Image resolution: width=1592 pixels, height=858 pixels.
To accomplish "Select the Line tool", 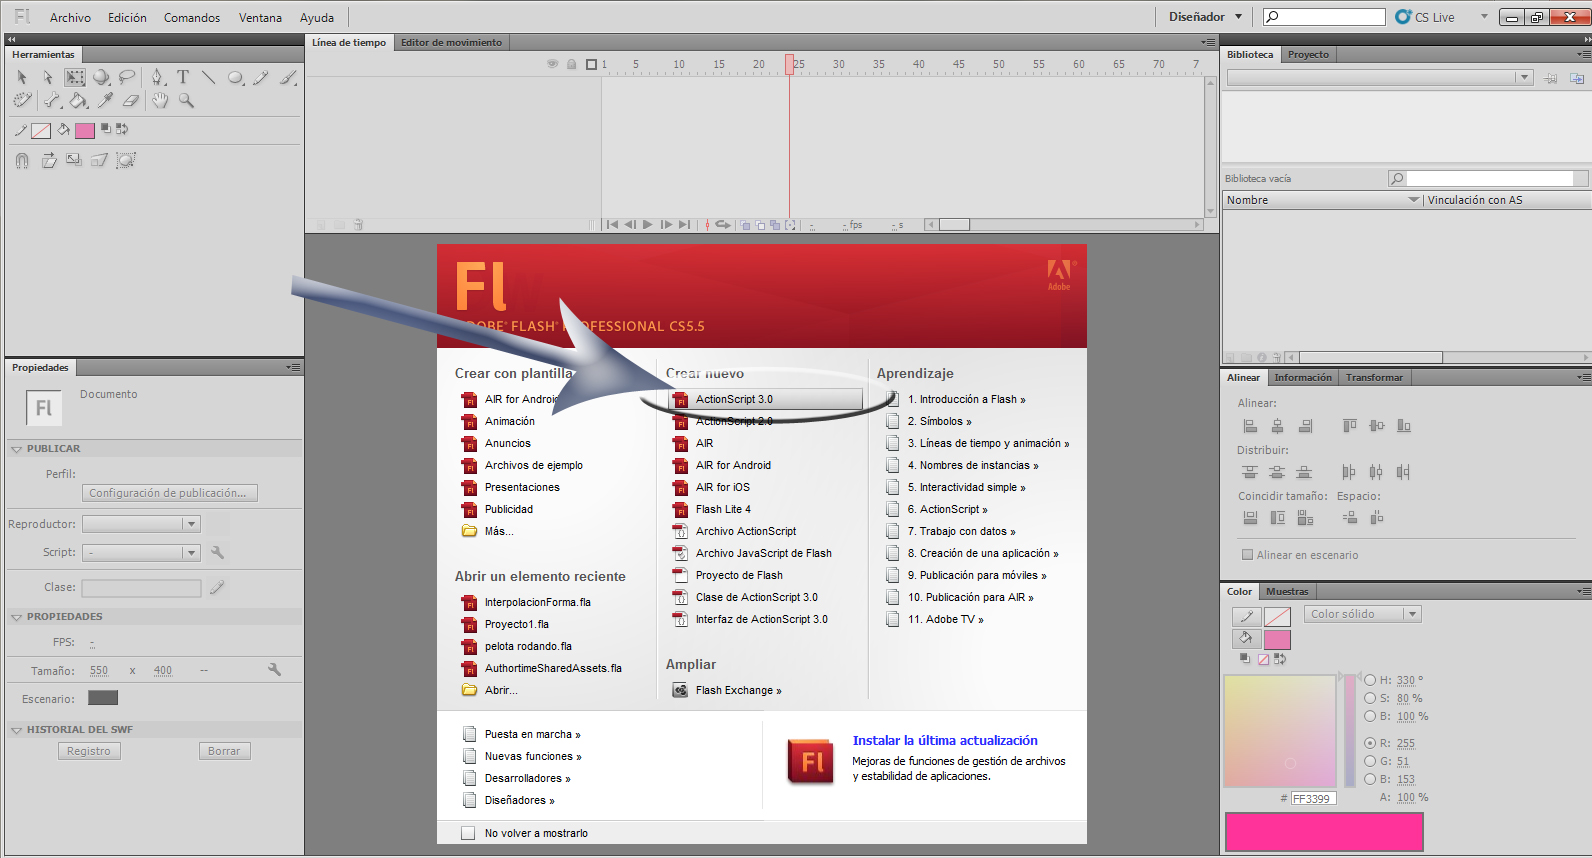I will tap(208, 77).
